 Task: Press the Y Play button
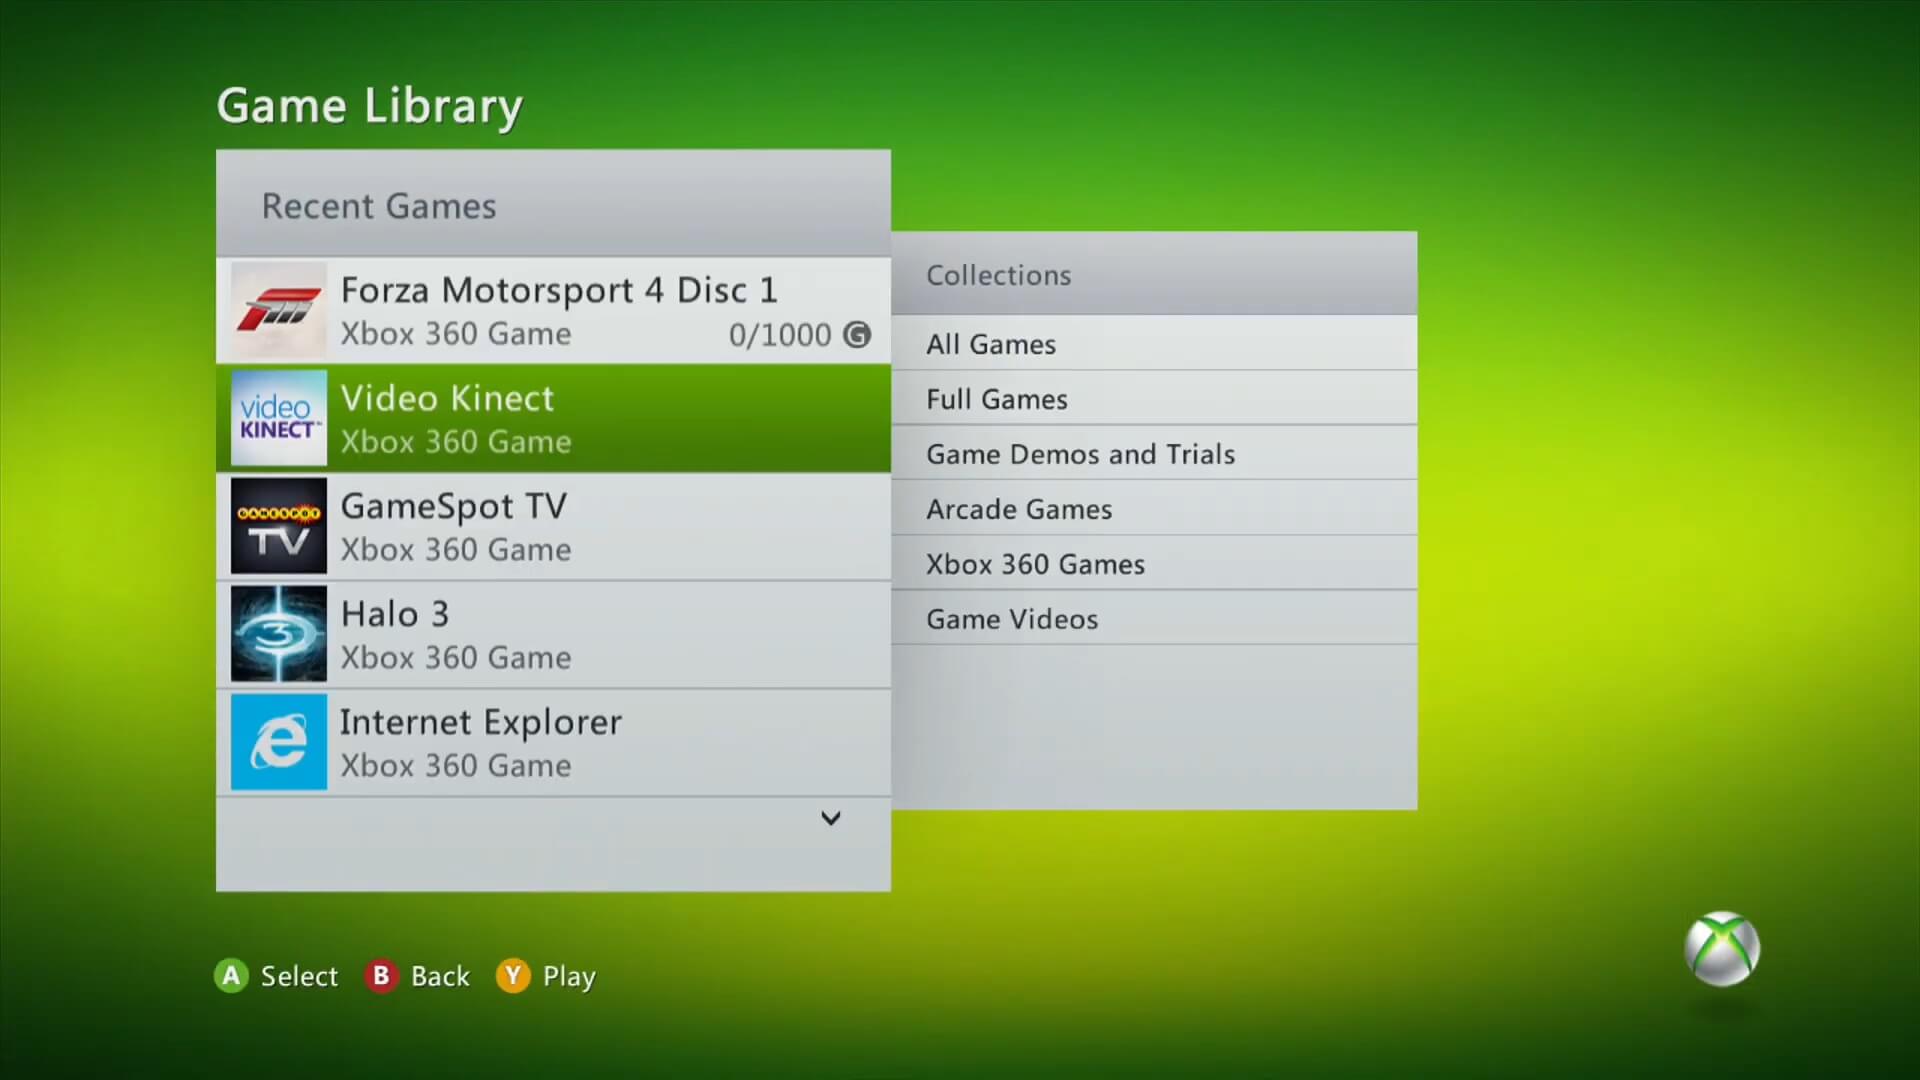(x=512, y=976)
